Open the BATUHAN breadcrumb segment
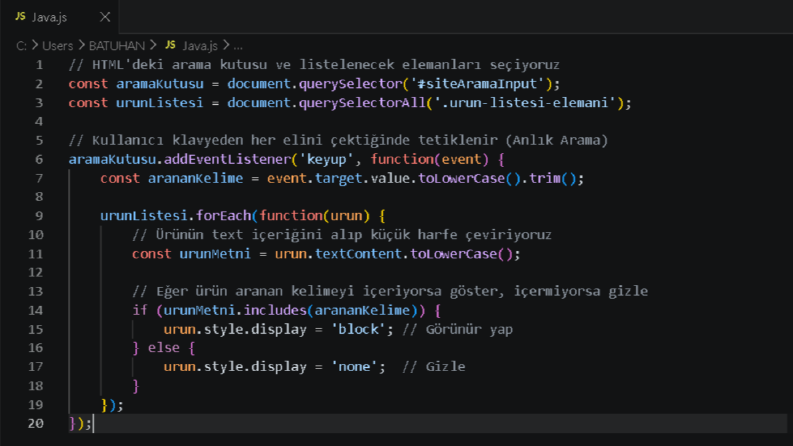The width and height of the screenshot is (793, 446). pos(117,46)
